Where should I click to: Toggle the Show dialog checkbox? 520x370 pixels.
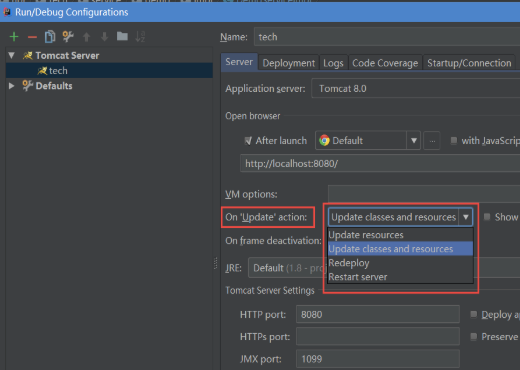click(x=487, y=217)
